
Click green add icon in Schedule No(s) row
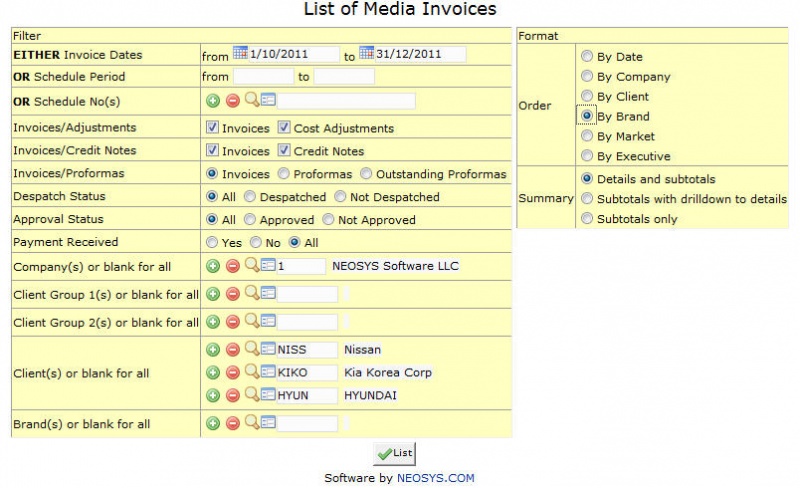coord(213,101)
